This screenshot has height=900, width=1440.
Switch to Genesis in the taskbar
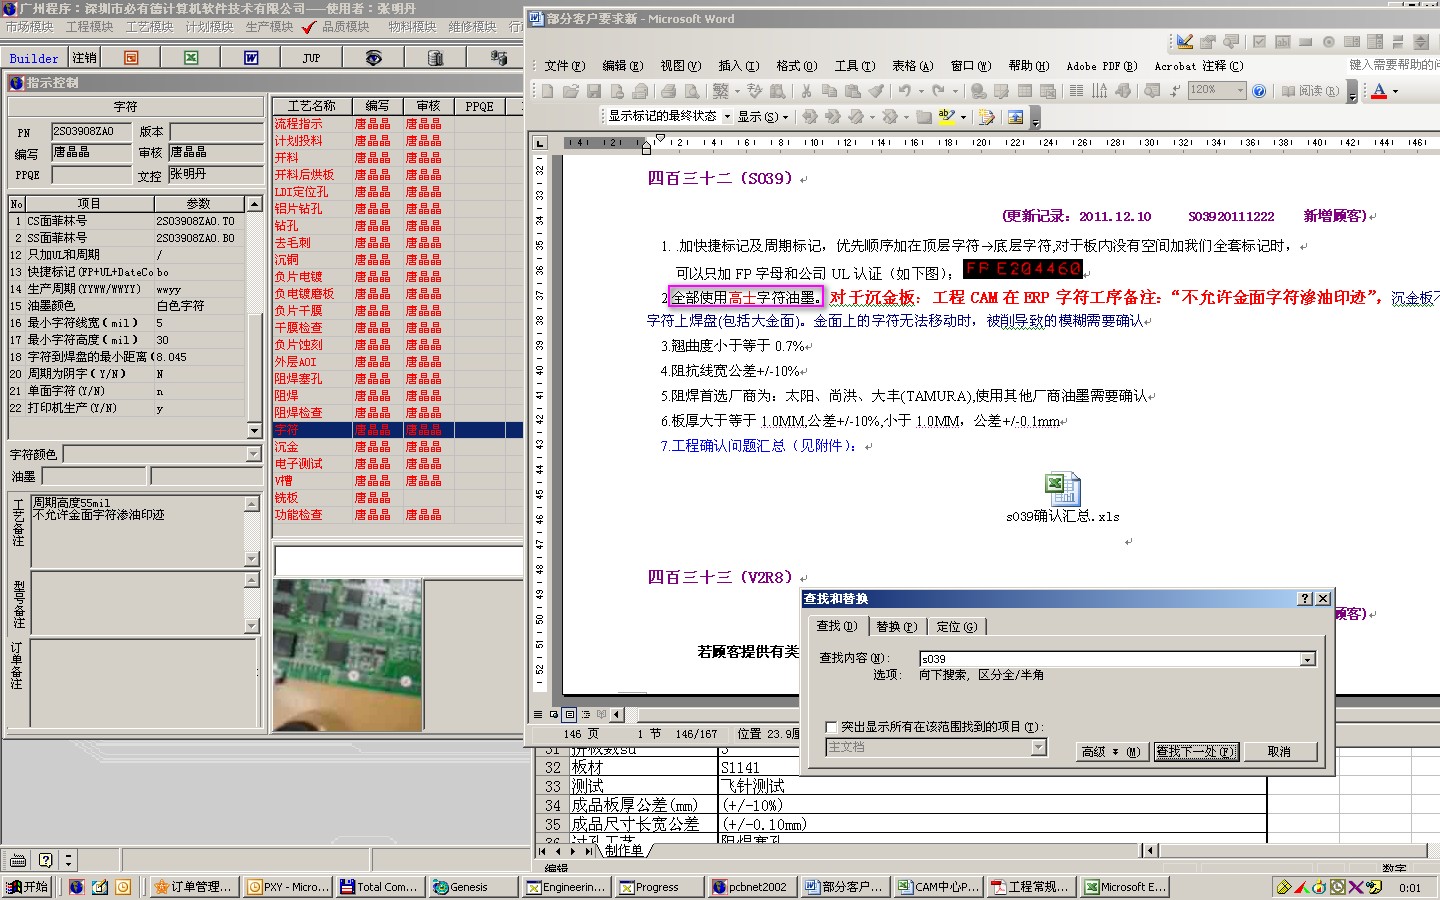(473, 887)
